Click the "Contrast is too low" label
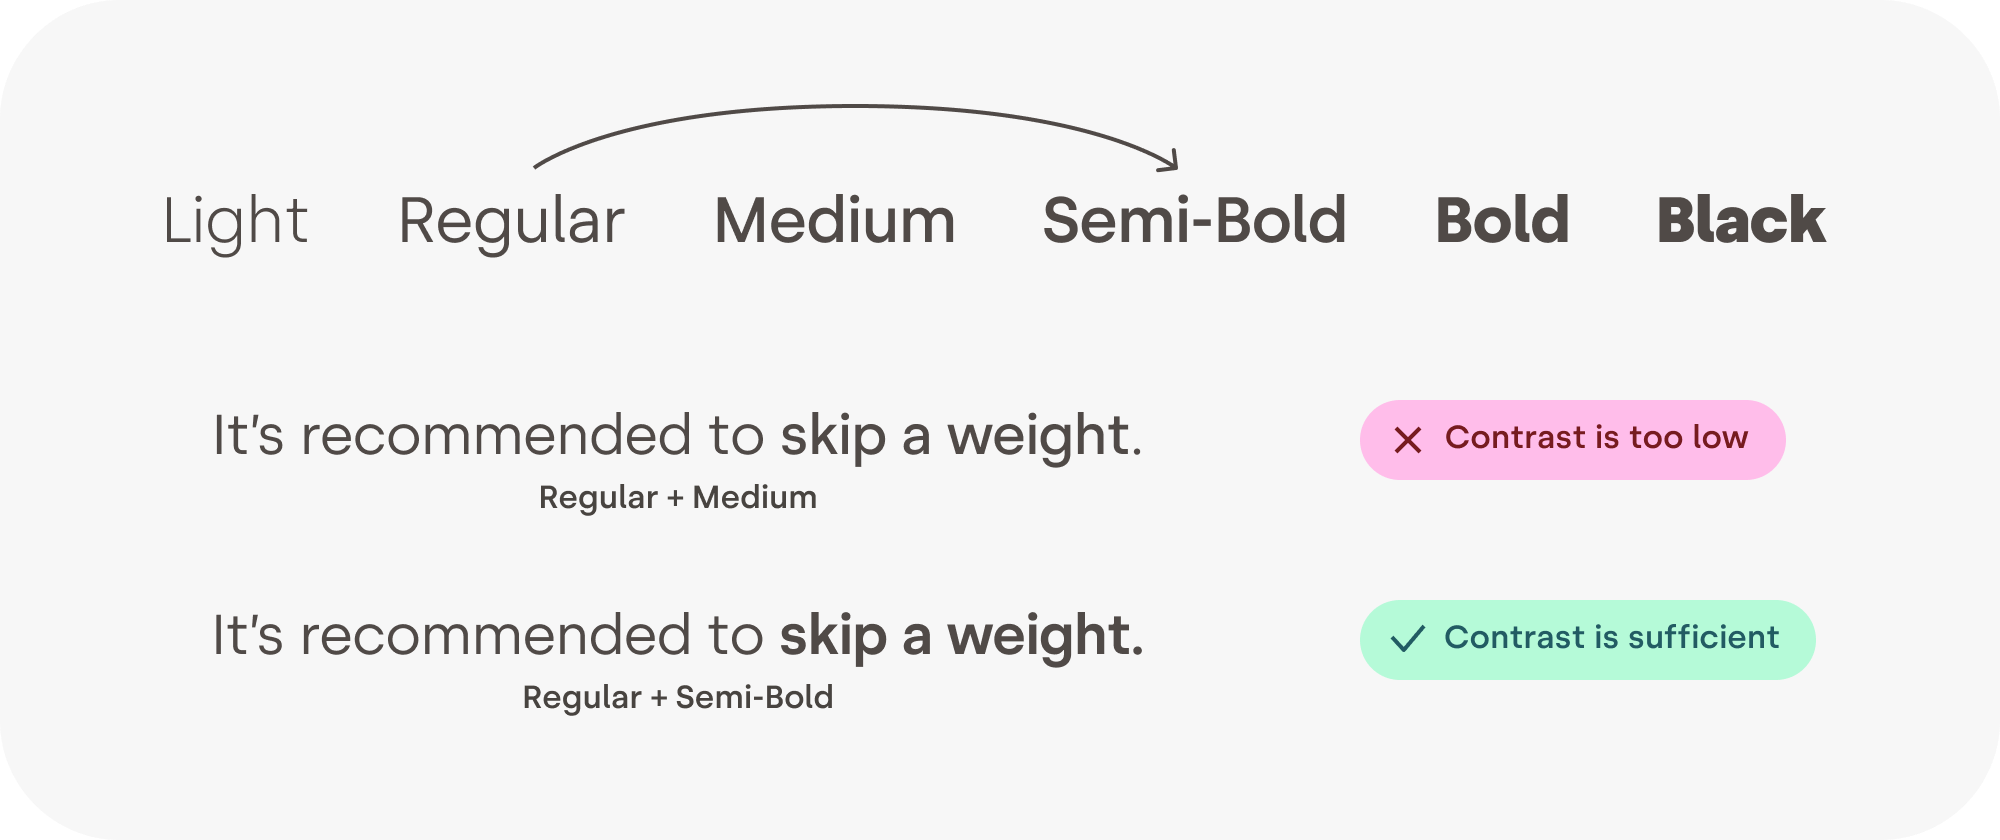The height and width of the screenshot is (840, 2000). (x=1596, y=438)
